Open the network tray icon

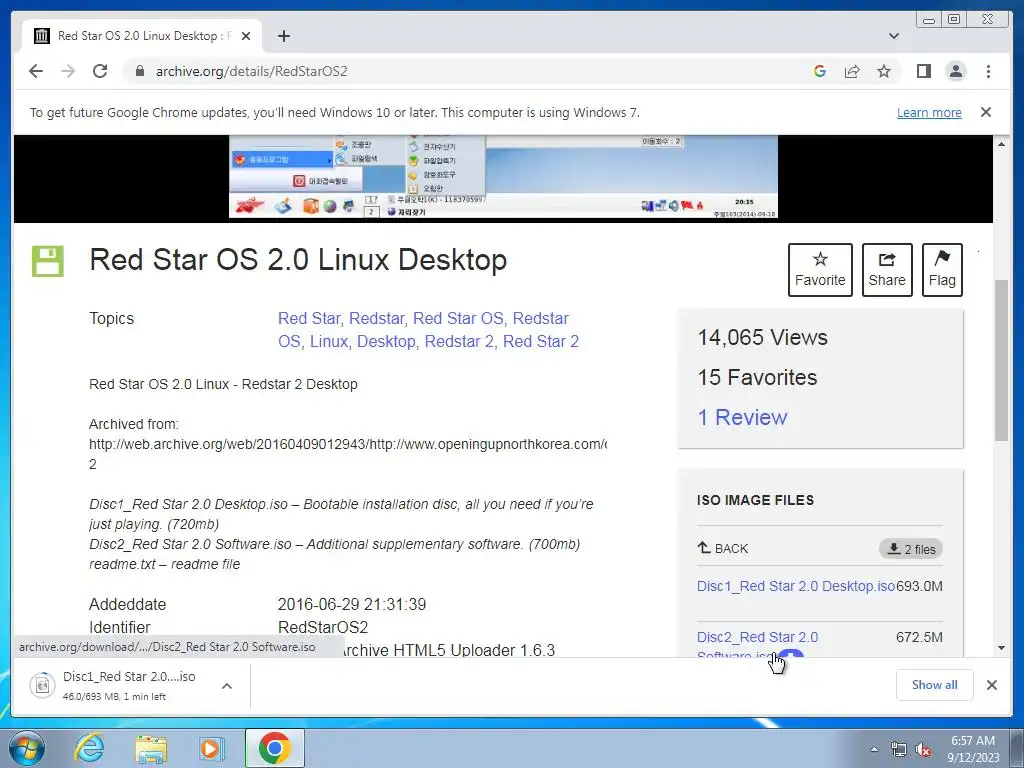pyautogui.click(x=899, y=750)
